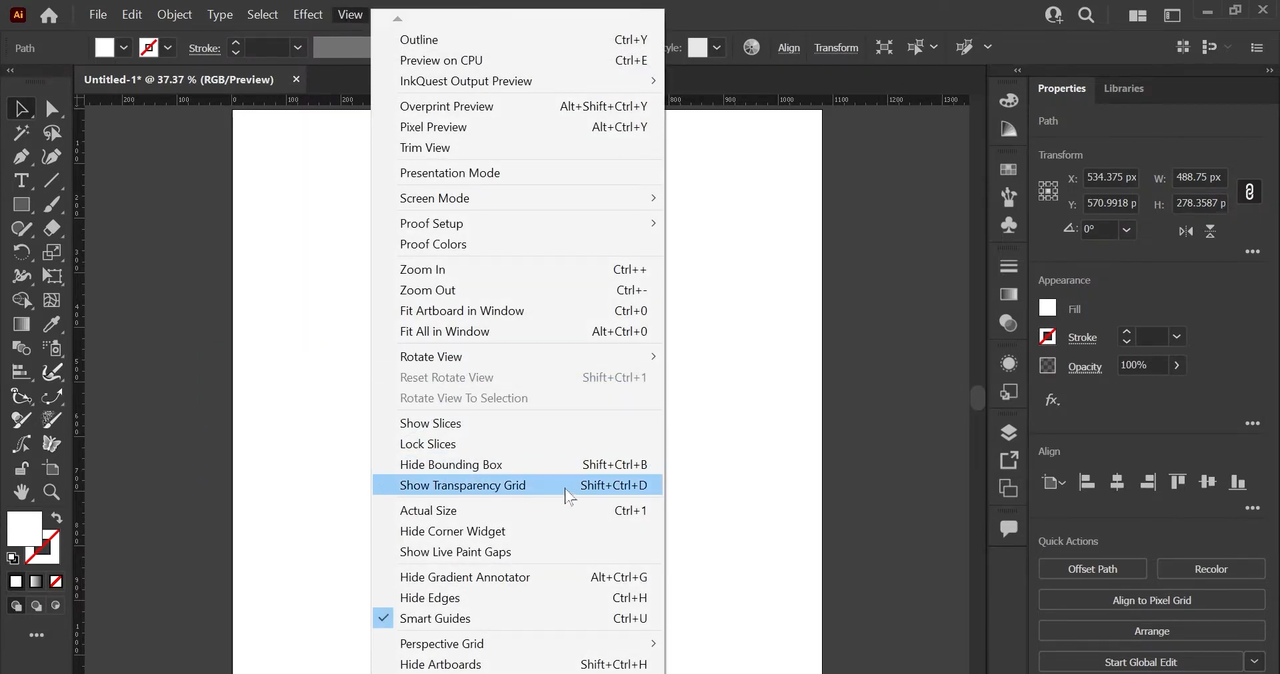Open the Layers panel icon
1280x674 pixels.
[x=1009, y=433]
